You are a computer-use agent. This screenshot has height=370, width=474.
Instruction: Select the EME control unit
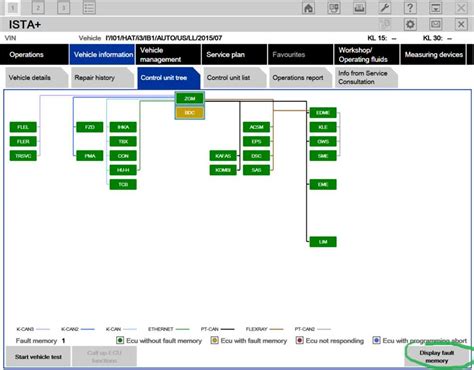click(x=323, y=184)
